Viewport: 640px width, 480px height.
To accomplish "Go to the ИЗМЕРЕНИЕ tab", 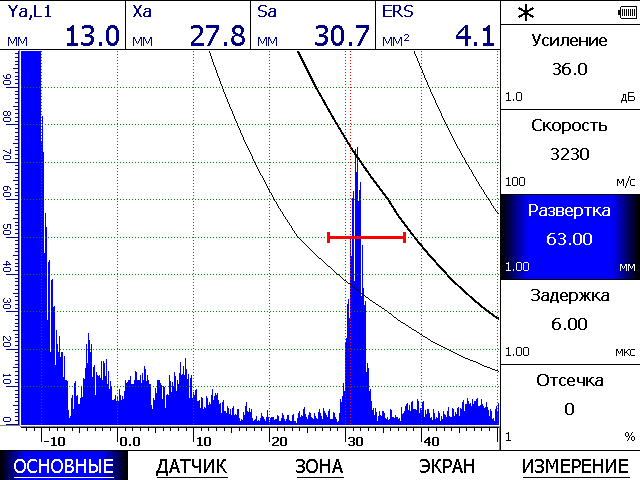I will point(575,465).
